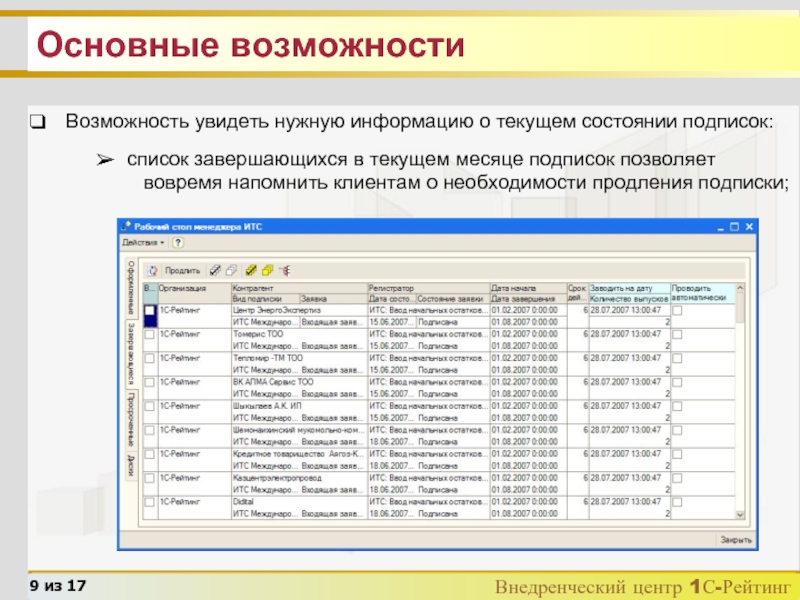Tick the selection checkbox for Шыкылаев А.К. ИП
Screen dimensions: 800x600
coord(149,406)
